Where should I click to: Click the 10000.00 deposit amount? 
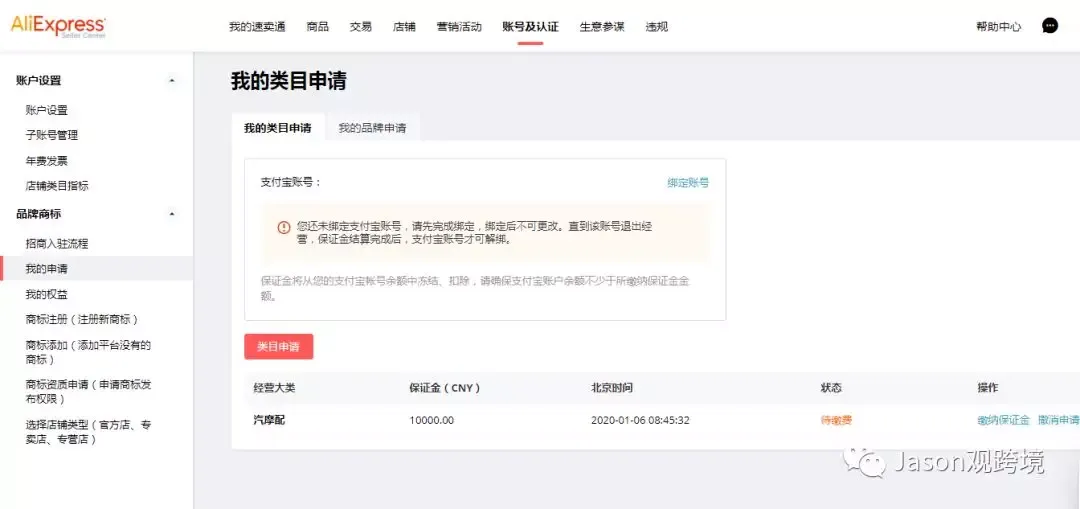(x=431, y=420)
